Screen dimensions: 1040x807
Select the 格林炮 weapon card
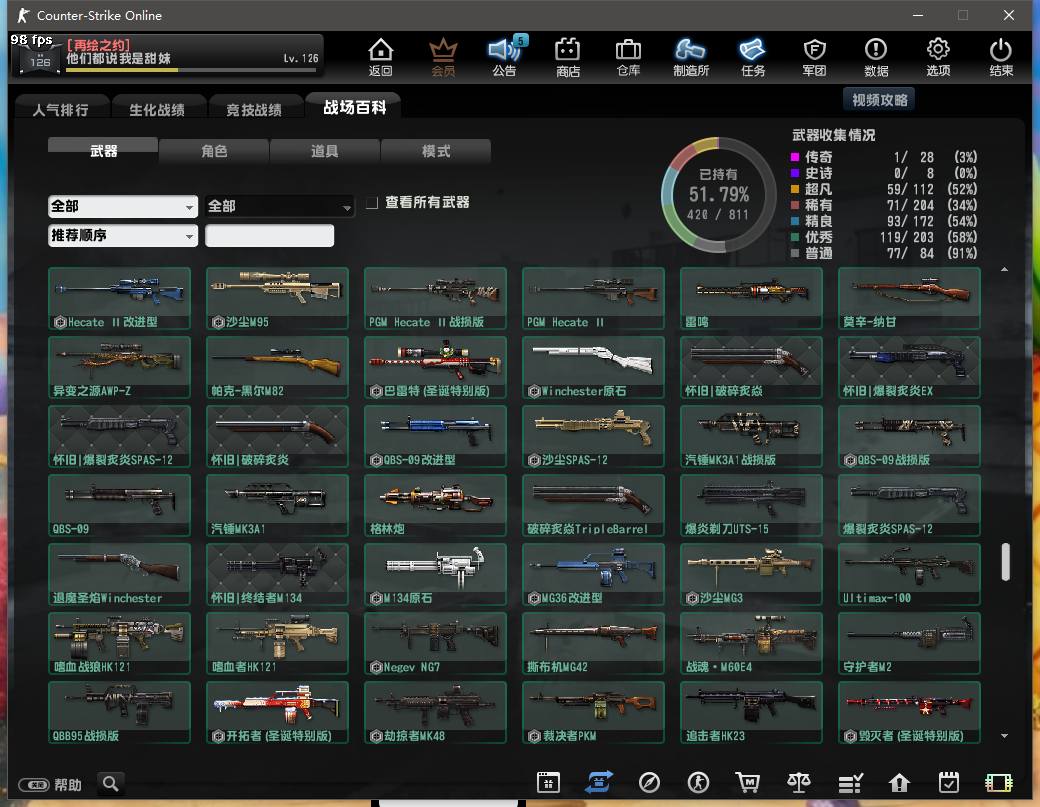click(435, 505)
